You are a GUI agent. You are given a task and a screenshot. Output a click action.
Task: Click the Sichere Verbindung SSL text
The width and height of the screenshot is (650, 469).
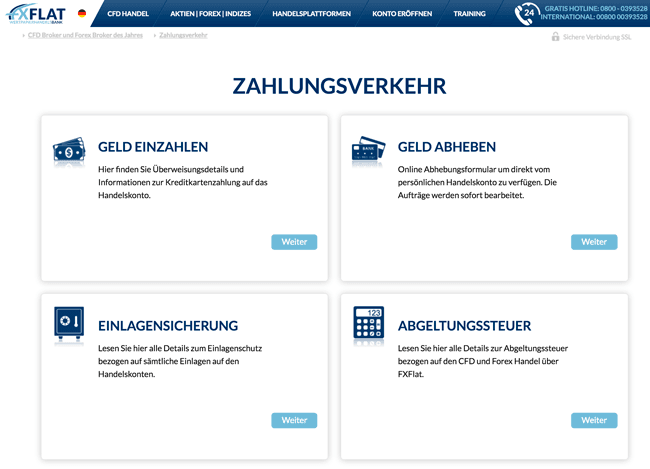tap(597, 37)
